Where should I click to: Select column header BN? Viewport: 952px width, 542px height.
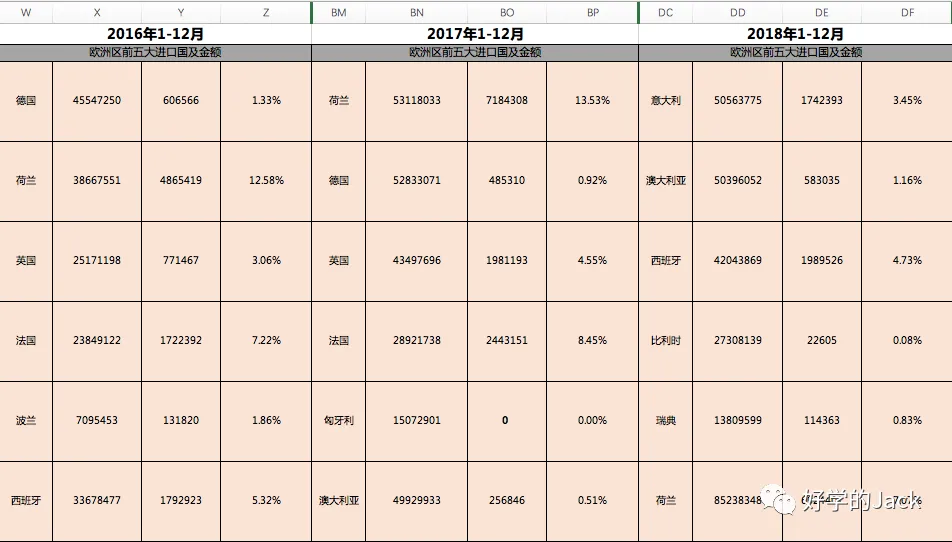(x=416, y=13)
